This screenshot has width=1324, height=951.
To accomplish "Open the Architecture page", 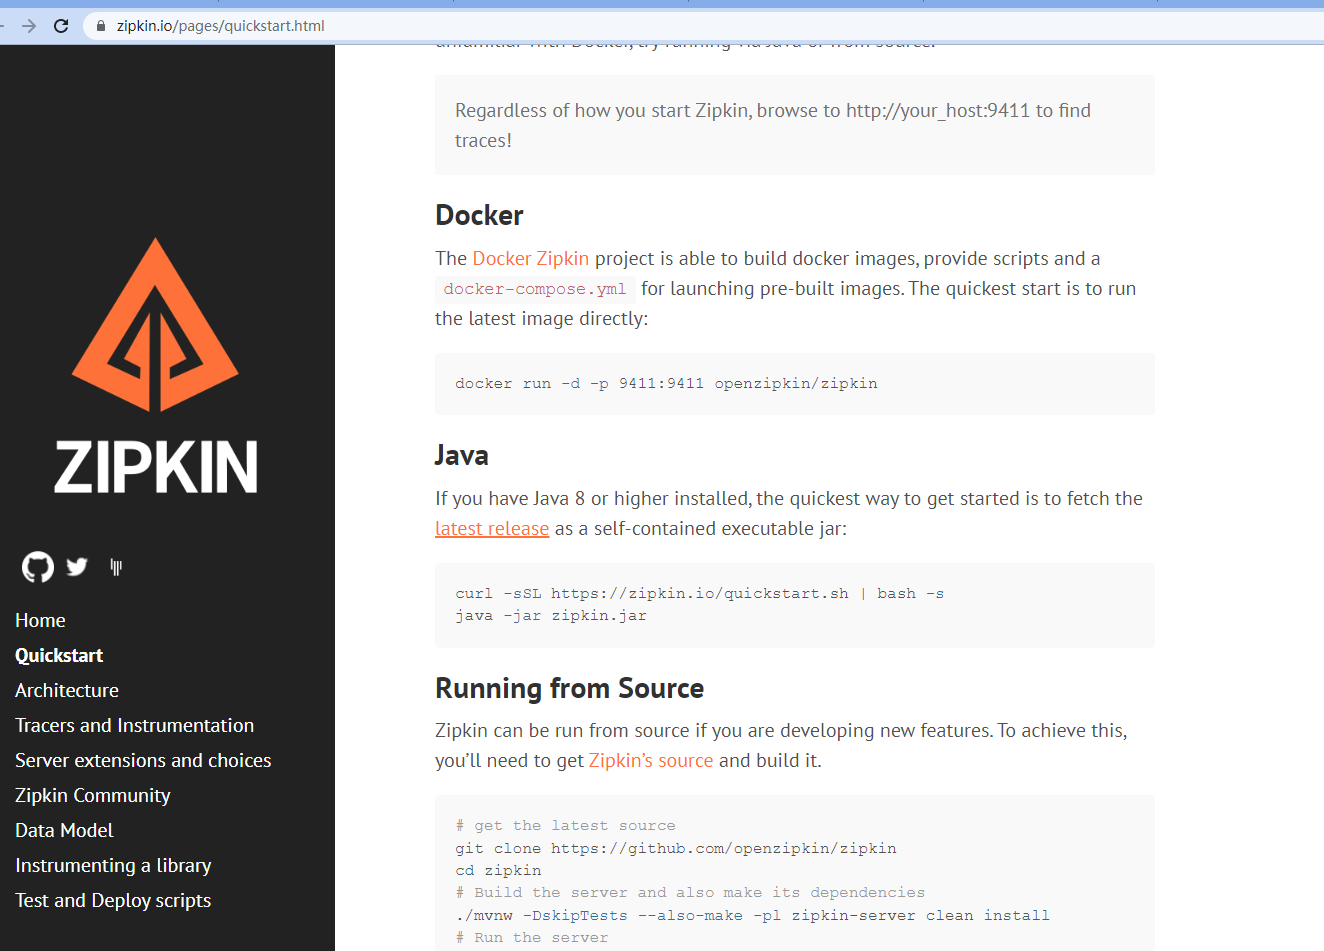I will (67, 690).
